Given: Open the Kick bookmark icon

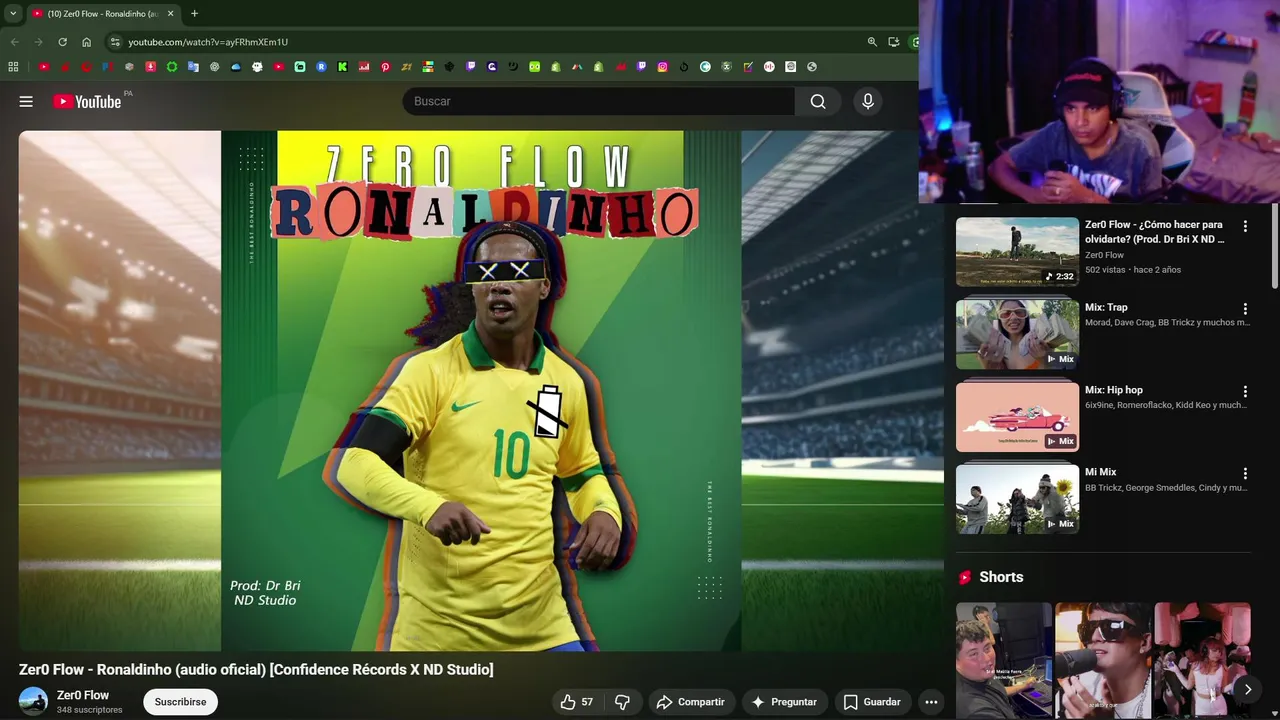Looking at the screenshot, I should [342, 67].
